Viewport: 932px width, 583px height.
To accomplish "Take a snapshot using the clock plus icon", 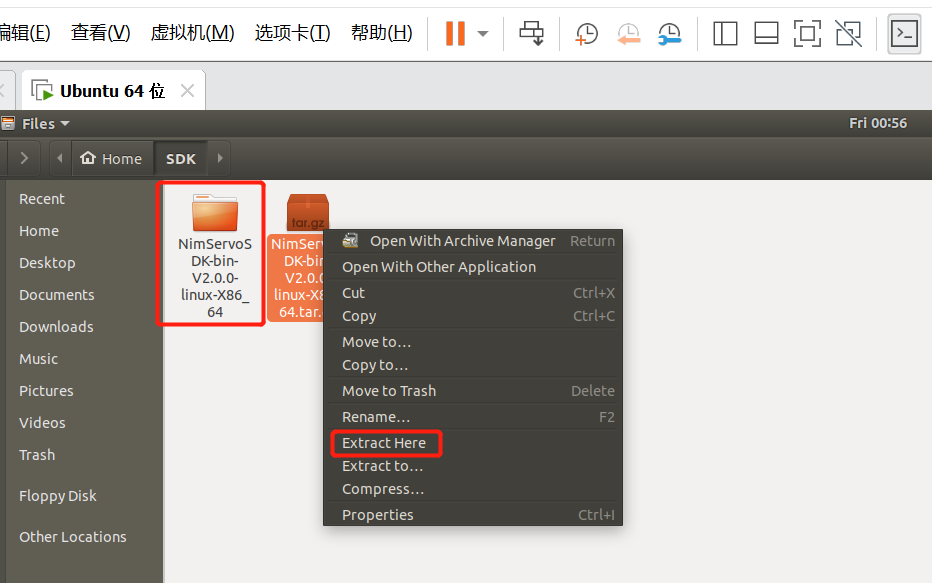I will [586, 34].
